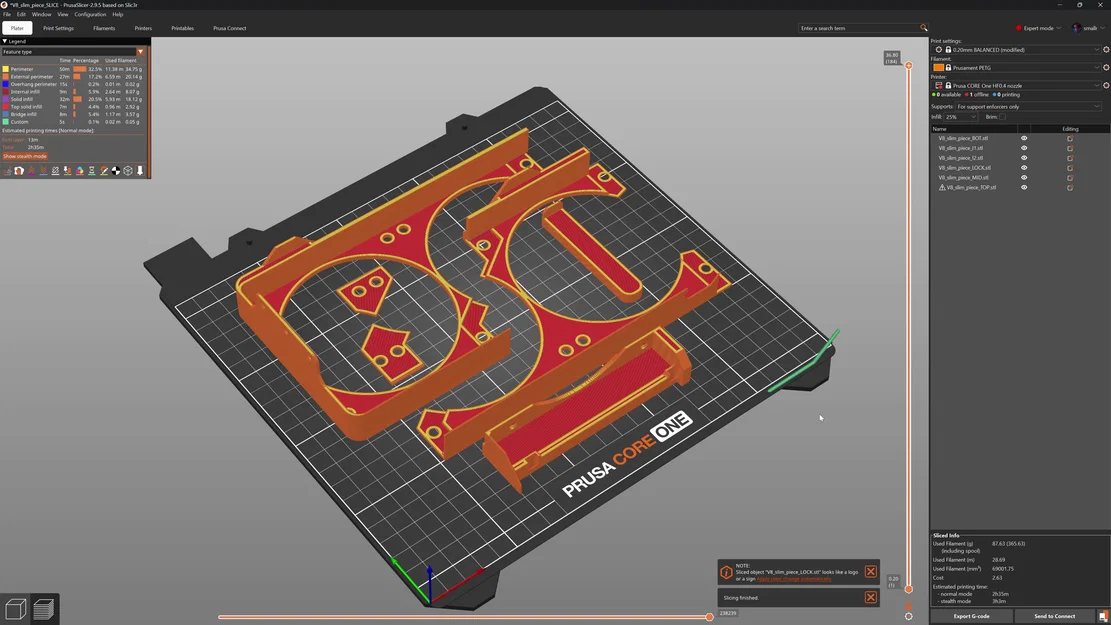Toggle color changes icon in legend toolbar
Viewport: 1111px width, 625px height.
[79, 171]
